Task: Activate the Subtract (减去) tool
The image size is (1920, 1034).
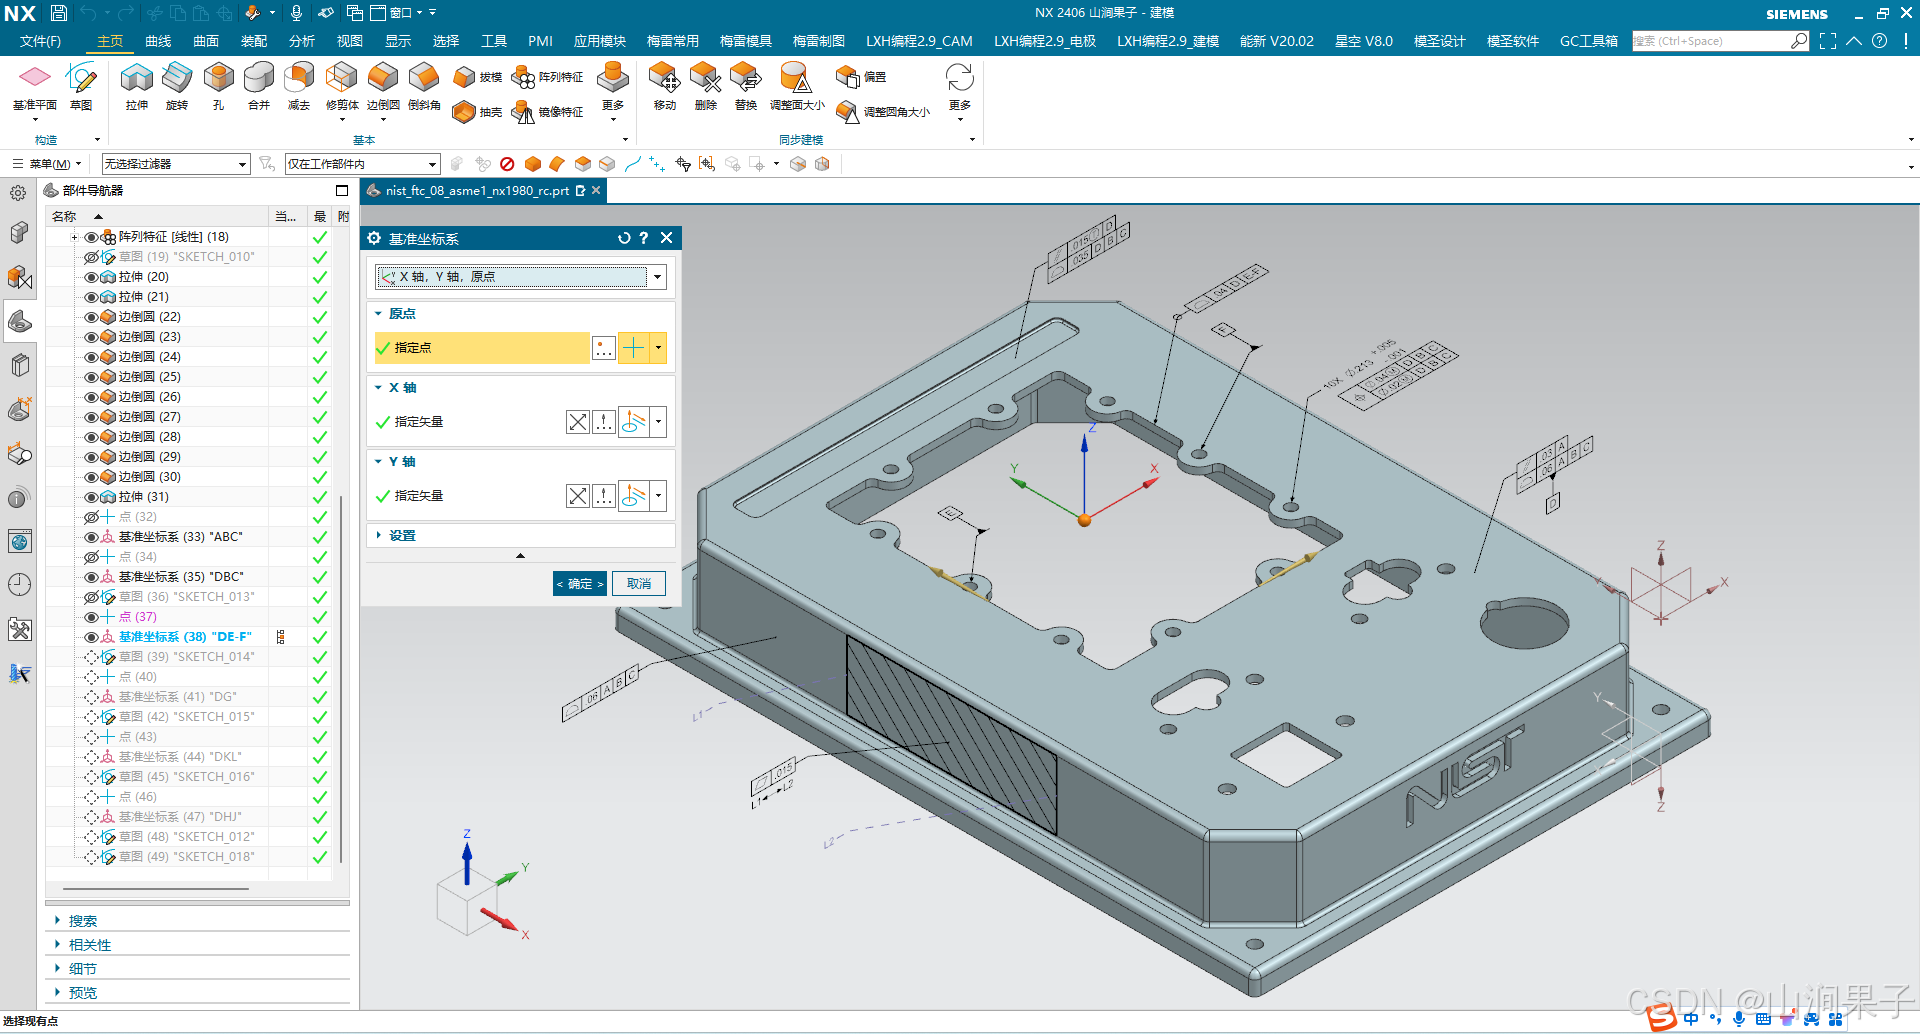Action: coord(299,85)
